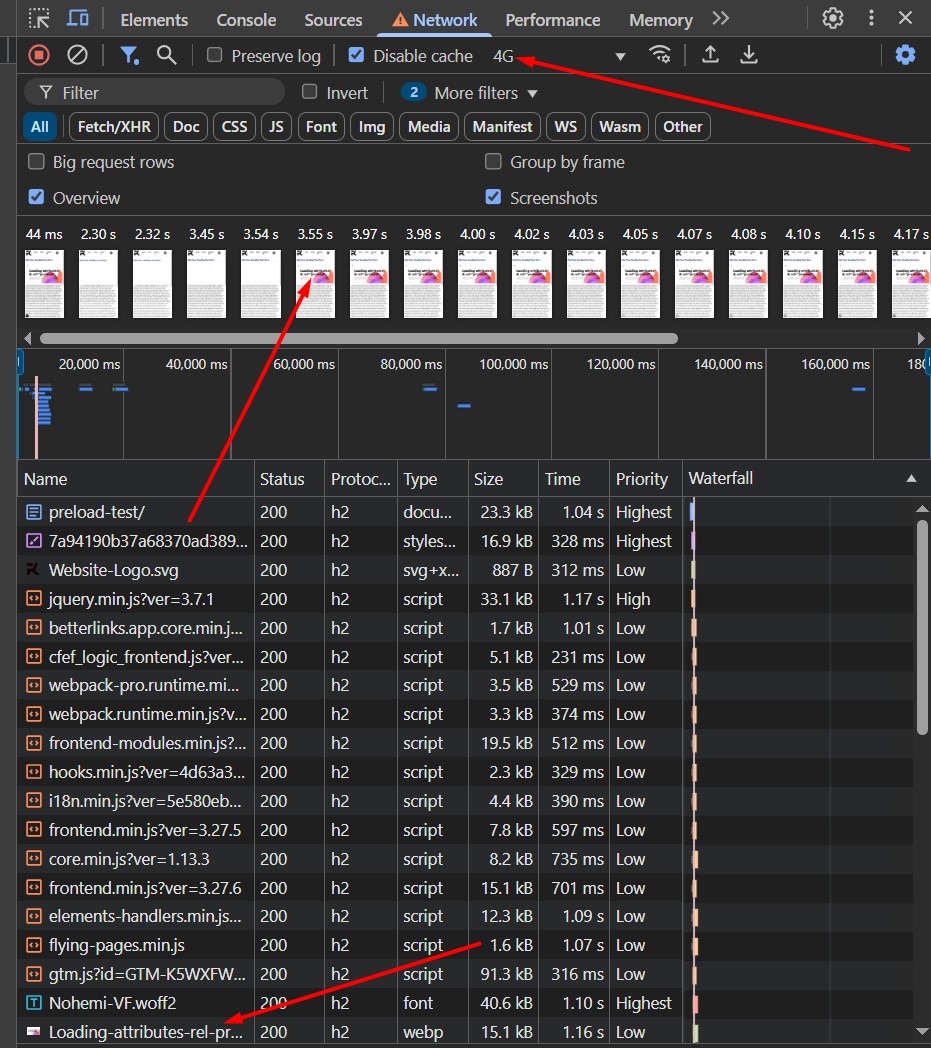Clear the network log
The height and width of the screenshot is (1048, 931).
[x=78, y=55]
